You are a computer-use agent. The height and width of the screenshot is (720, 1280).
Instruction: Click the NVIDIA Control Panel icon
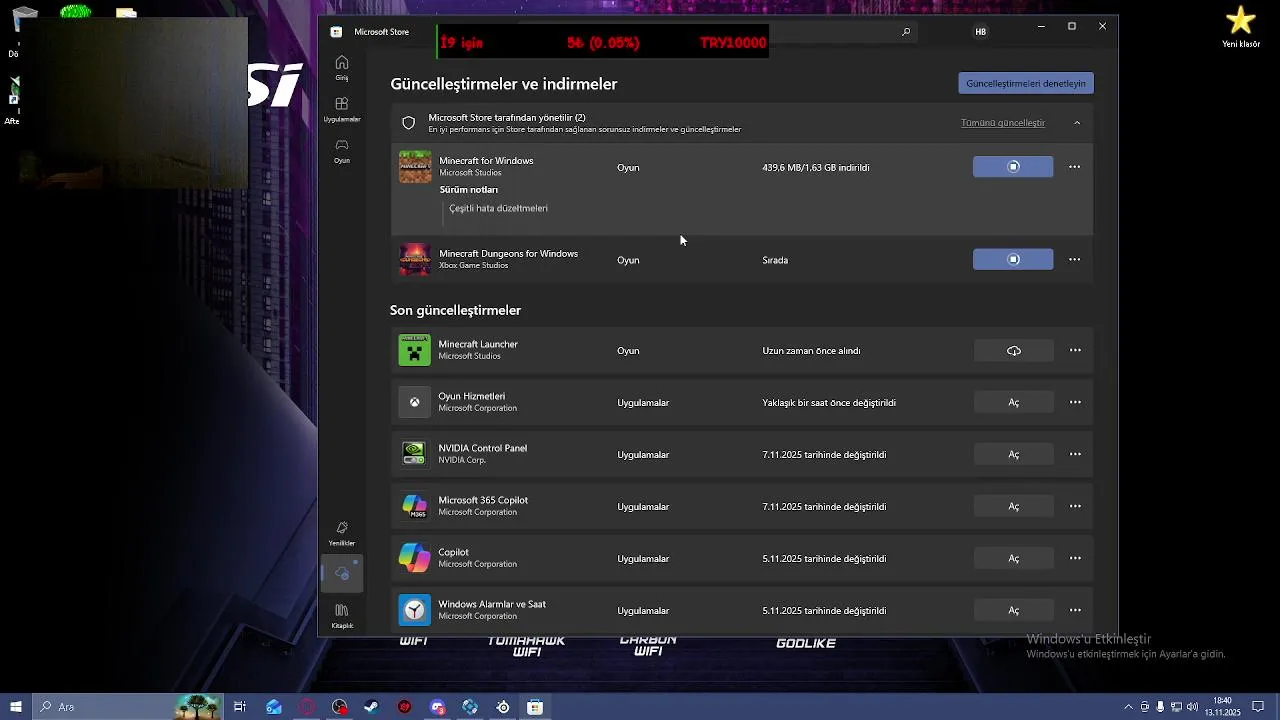tap(415, 455)
